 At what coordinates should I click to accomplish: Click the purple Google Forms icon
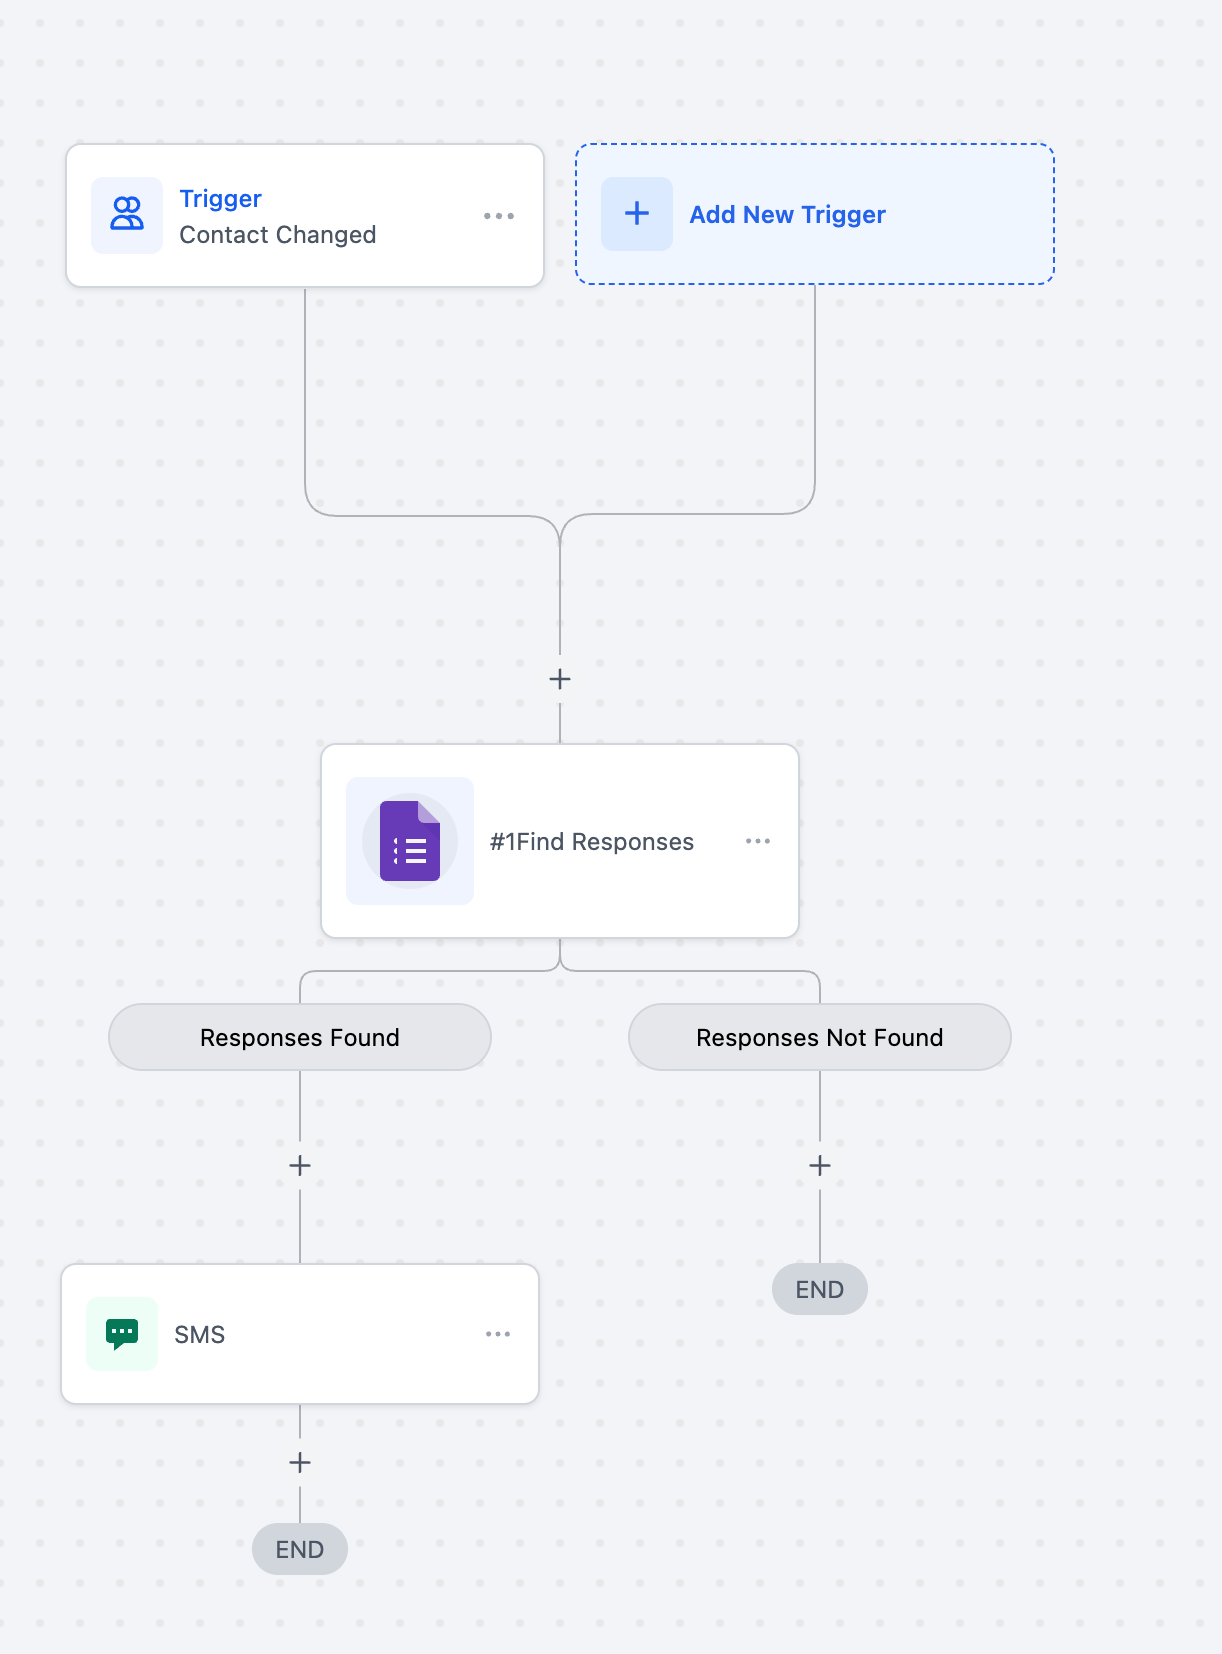click(410, 841)
